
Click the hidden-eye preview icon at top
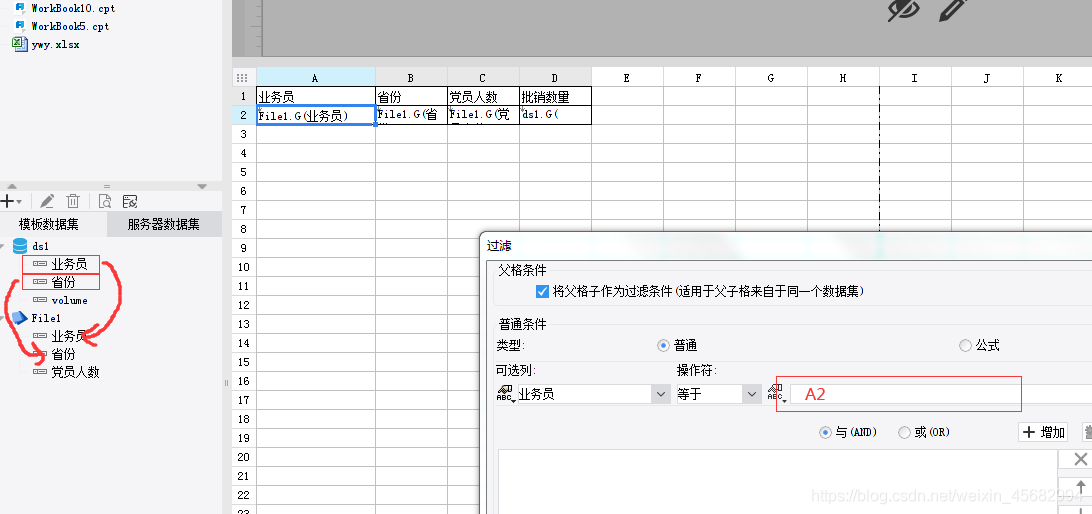coord(903,10)
